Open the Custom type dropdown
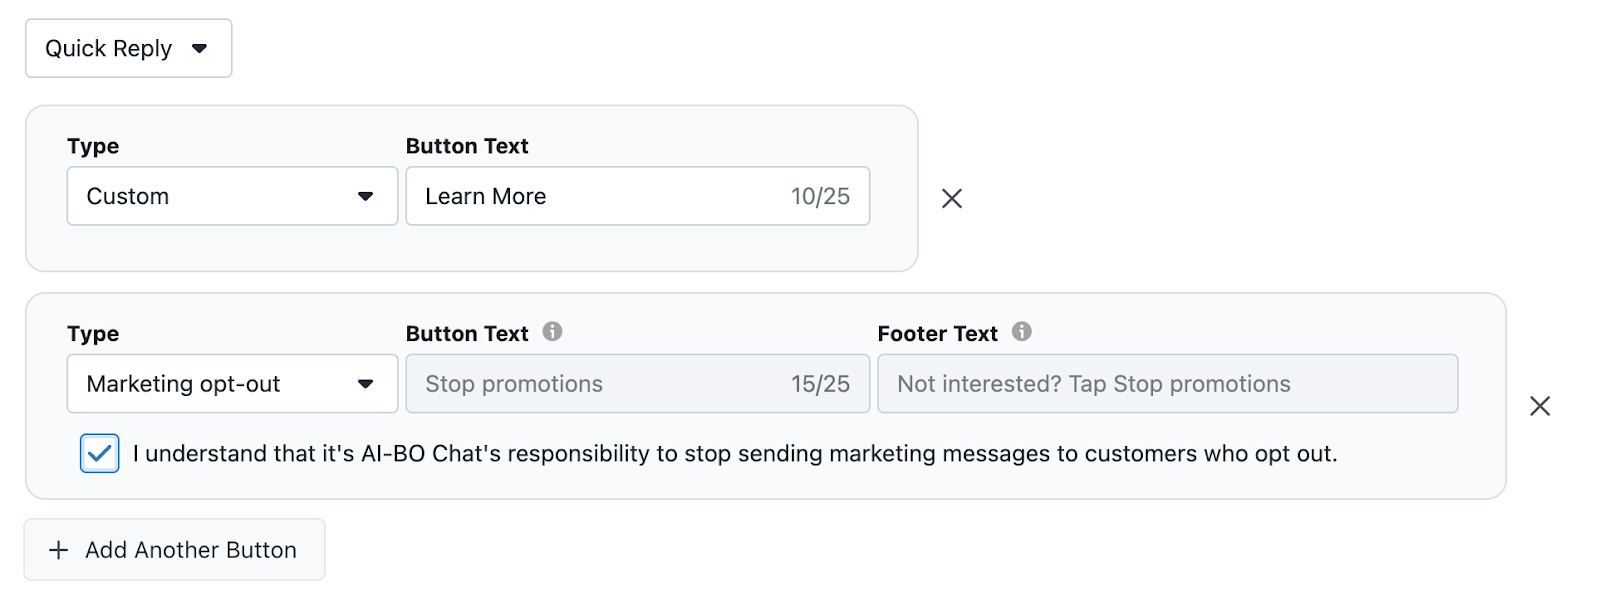 [x=231, y=196]
